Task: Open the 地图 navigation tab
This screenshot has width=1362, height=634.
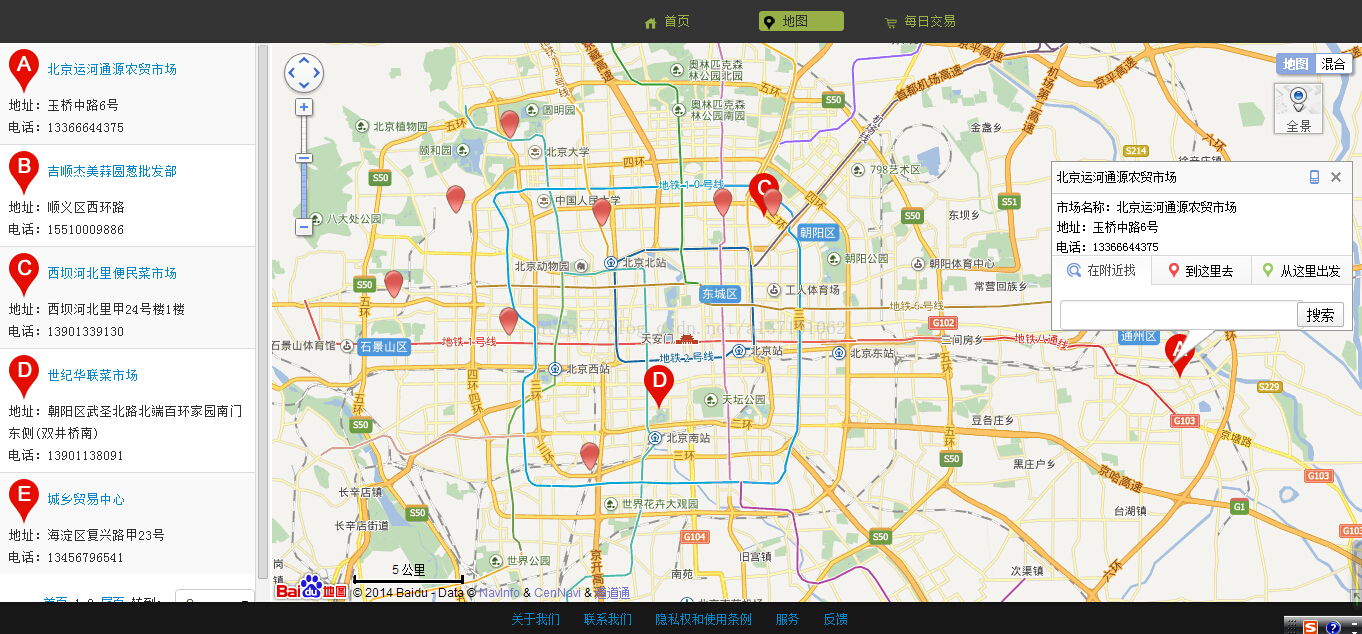Action: click(801, 21)
